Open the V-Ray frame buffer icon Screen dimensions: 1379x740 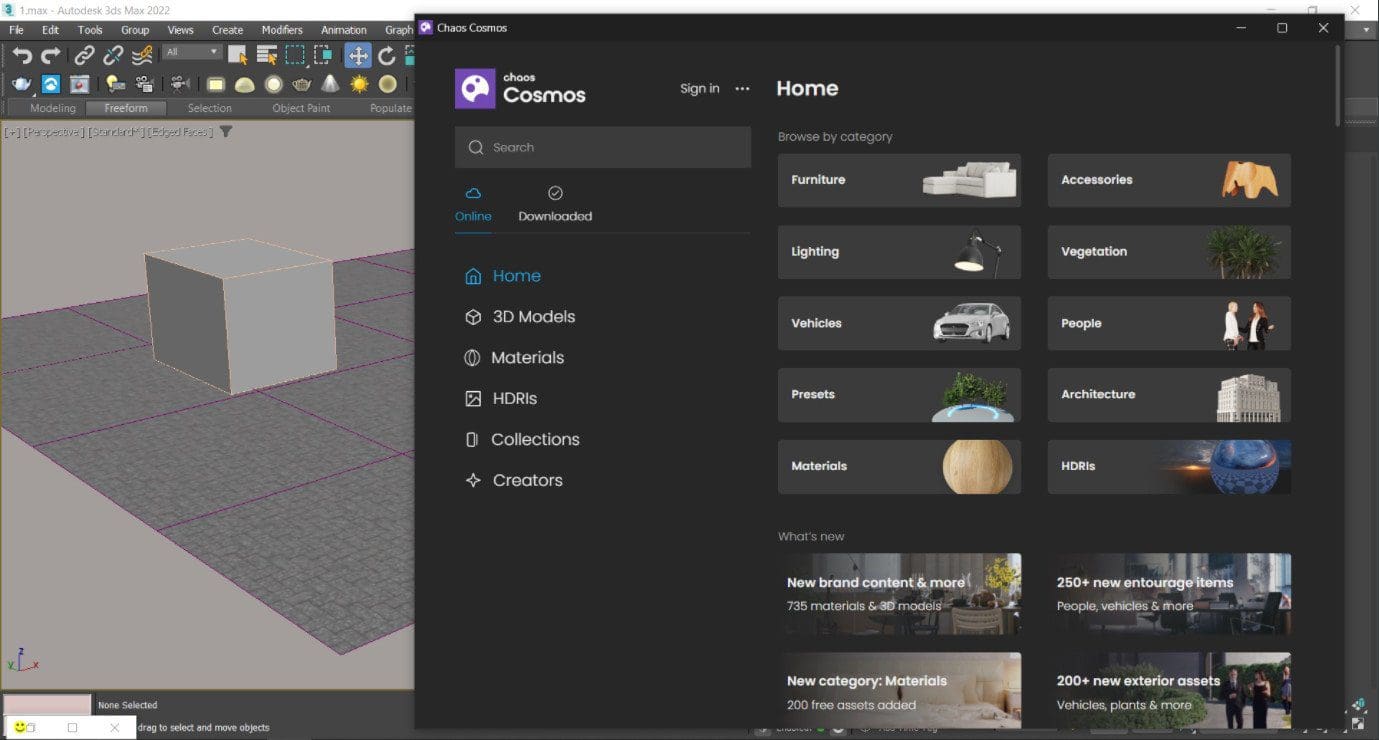[79, 84]
